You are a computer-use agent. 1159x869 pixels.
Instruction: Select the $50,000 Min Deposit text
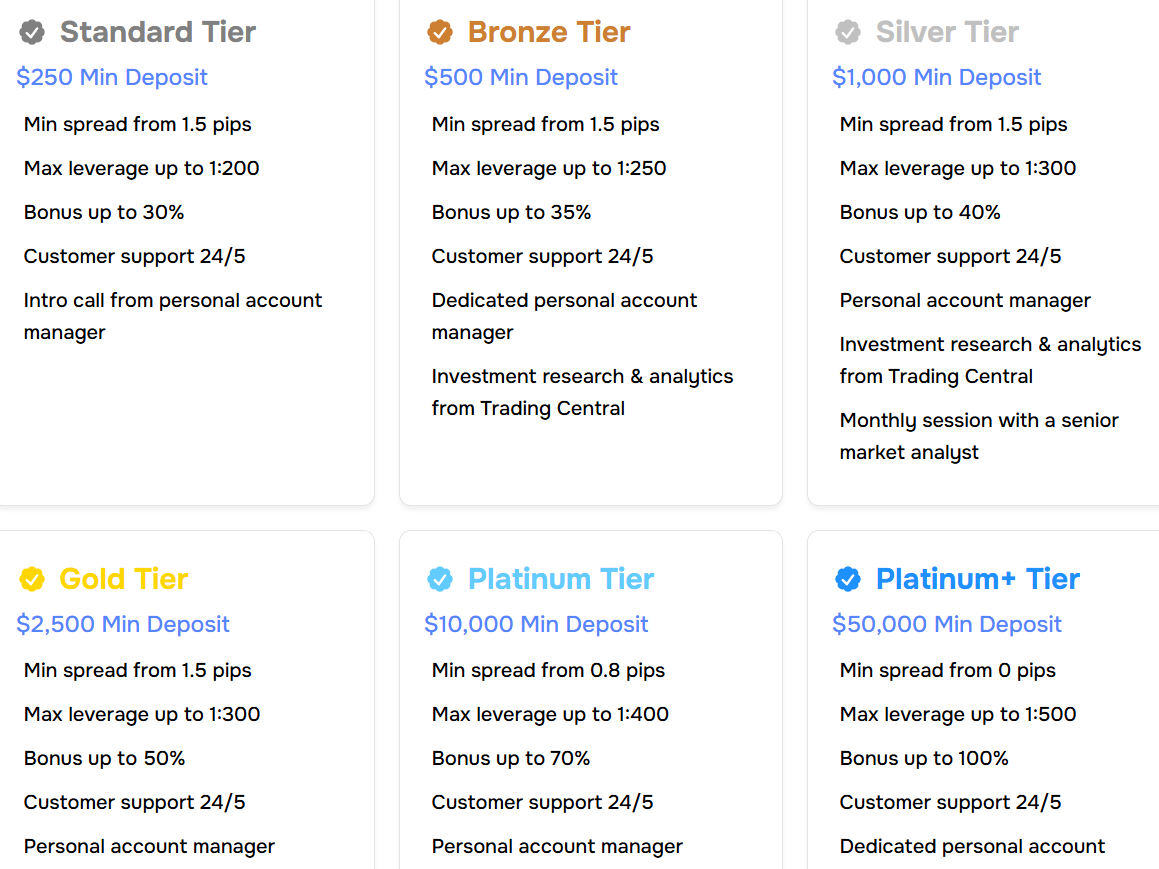coord(947,624)
